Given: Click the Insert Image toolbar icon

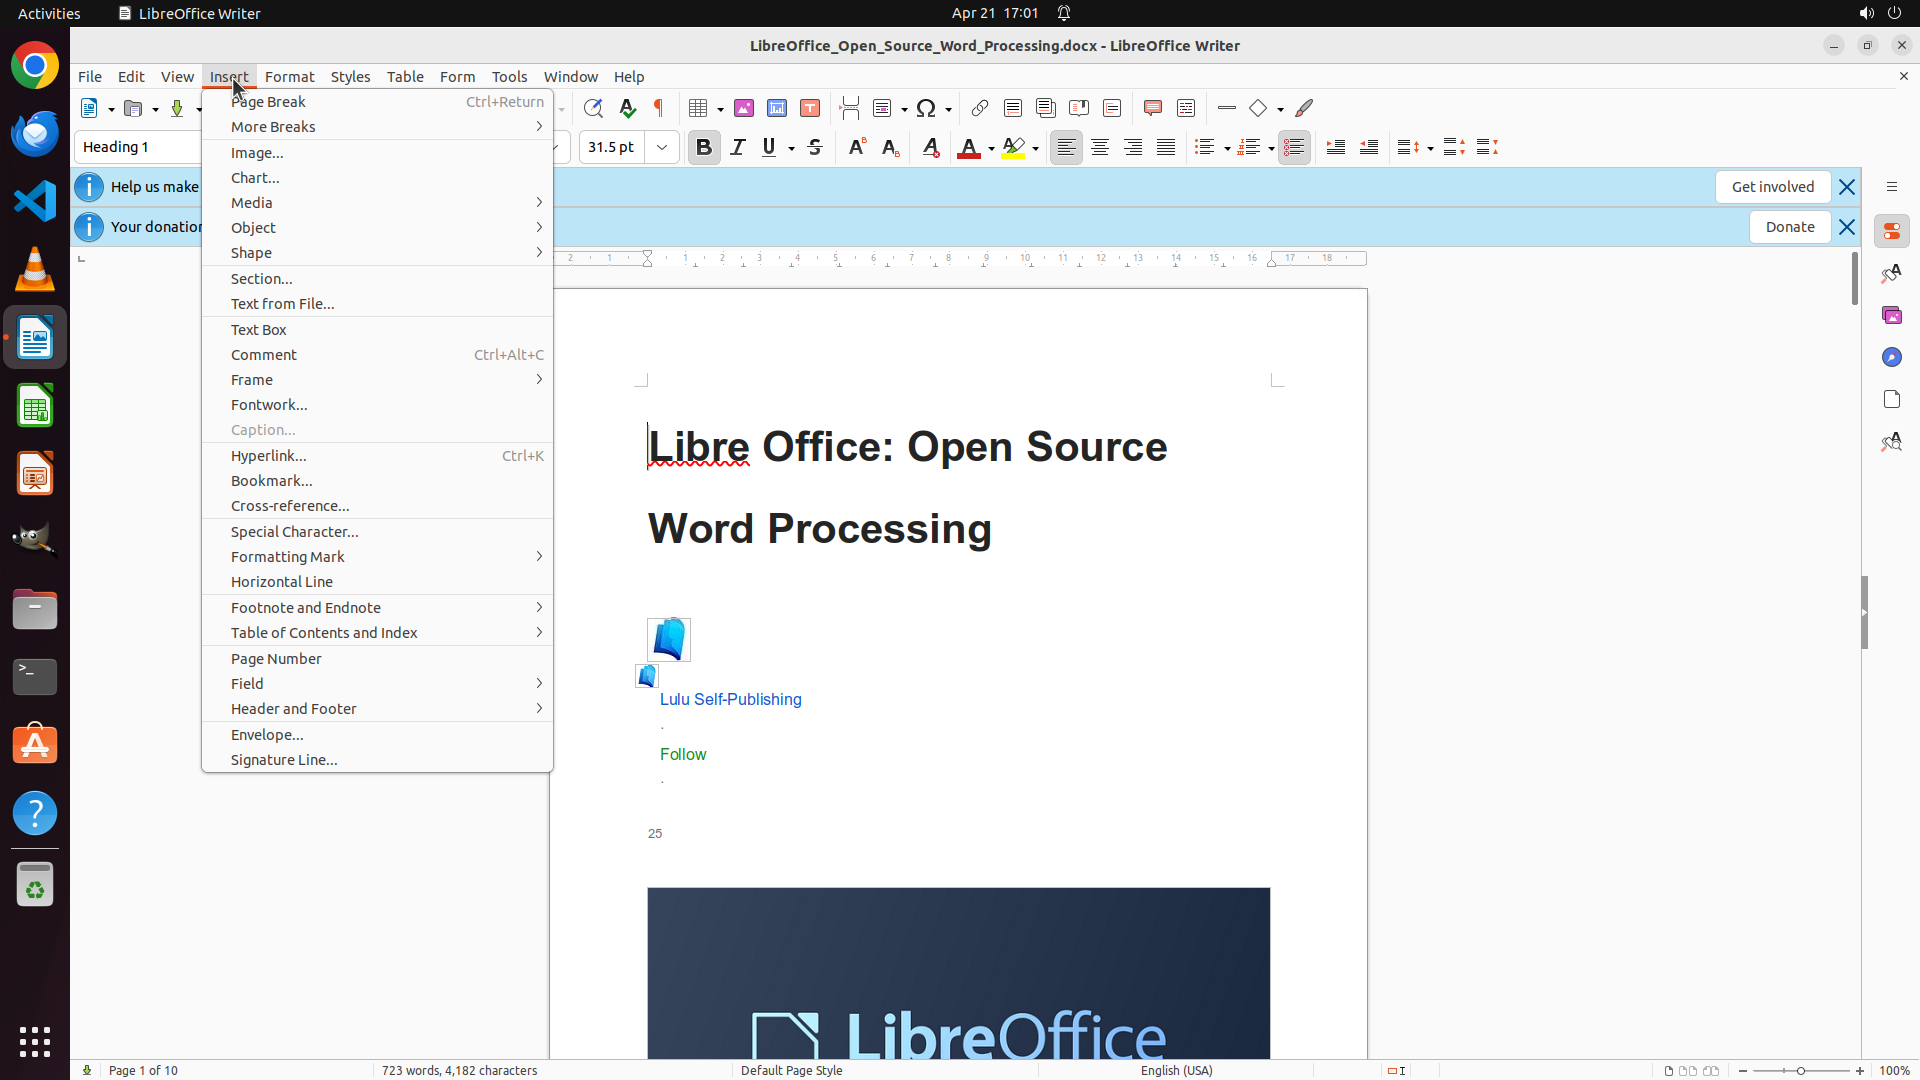Looking at the screenshot, I should (744, 108).
